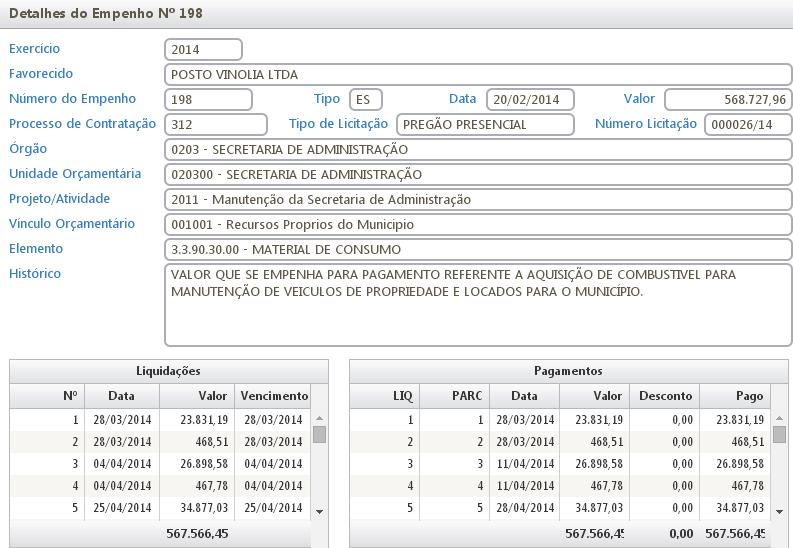
Task: Click the Tipo de Licitação field PREGÃO PRESENCIAL
Action: pyautogui.click(x=485, y=124)
